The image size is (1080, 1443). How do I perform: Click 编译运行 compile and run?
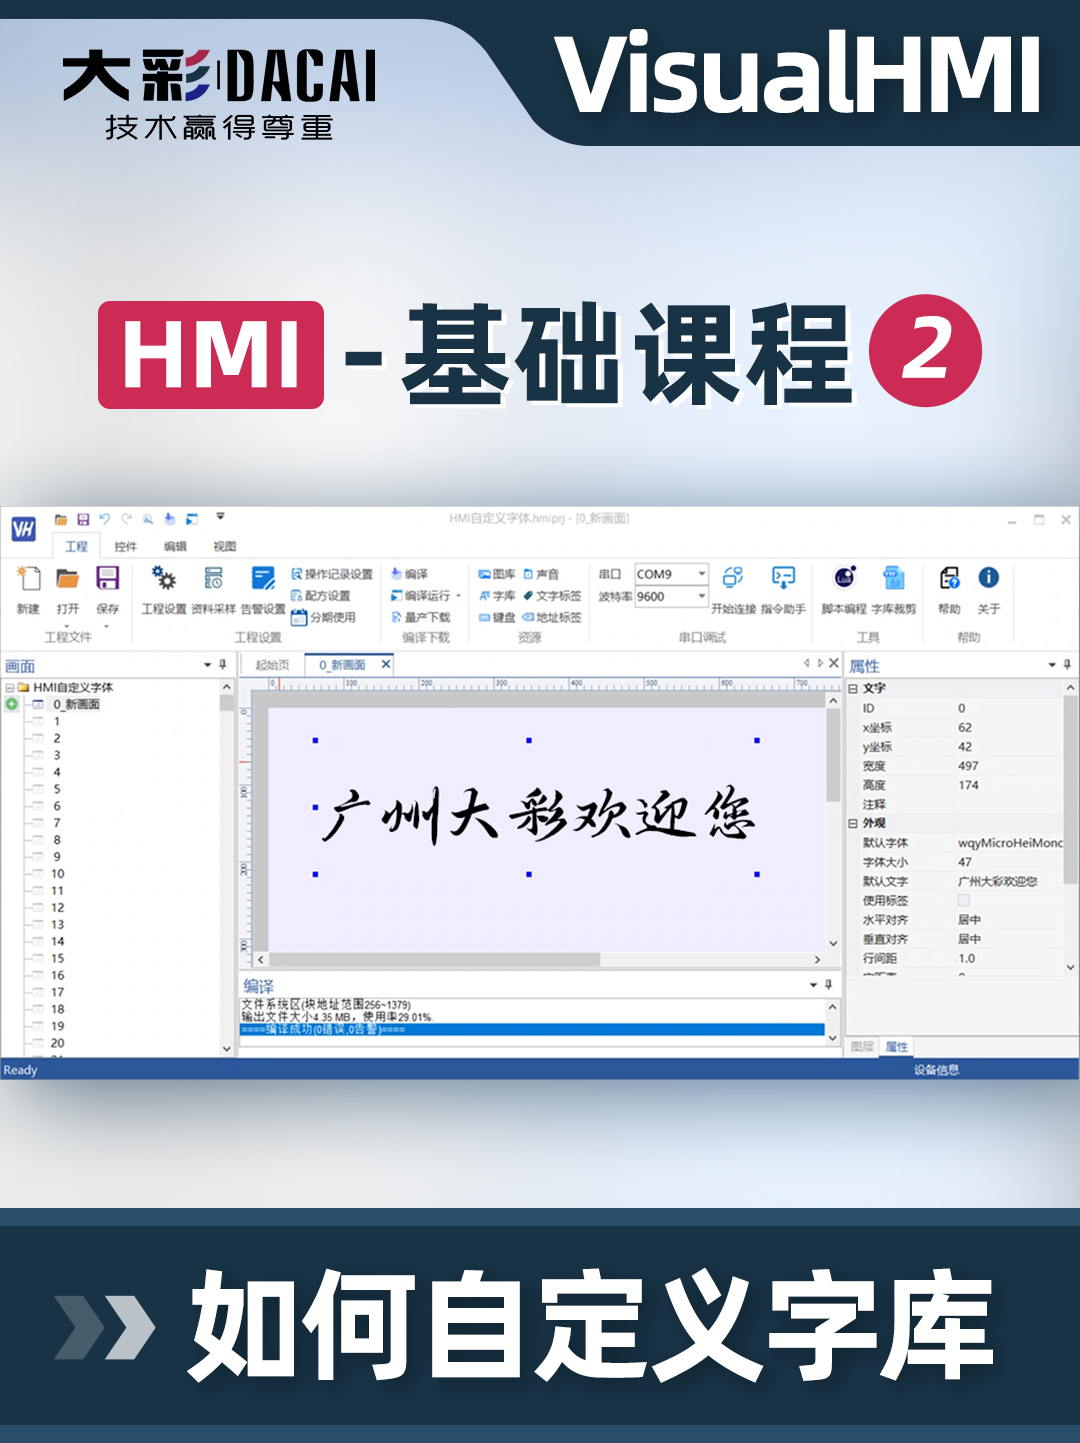(421, 595)
